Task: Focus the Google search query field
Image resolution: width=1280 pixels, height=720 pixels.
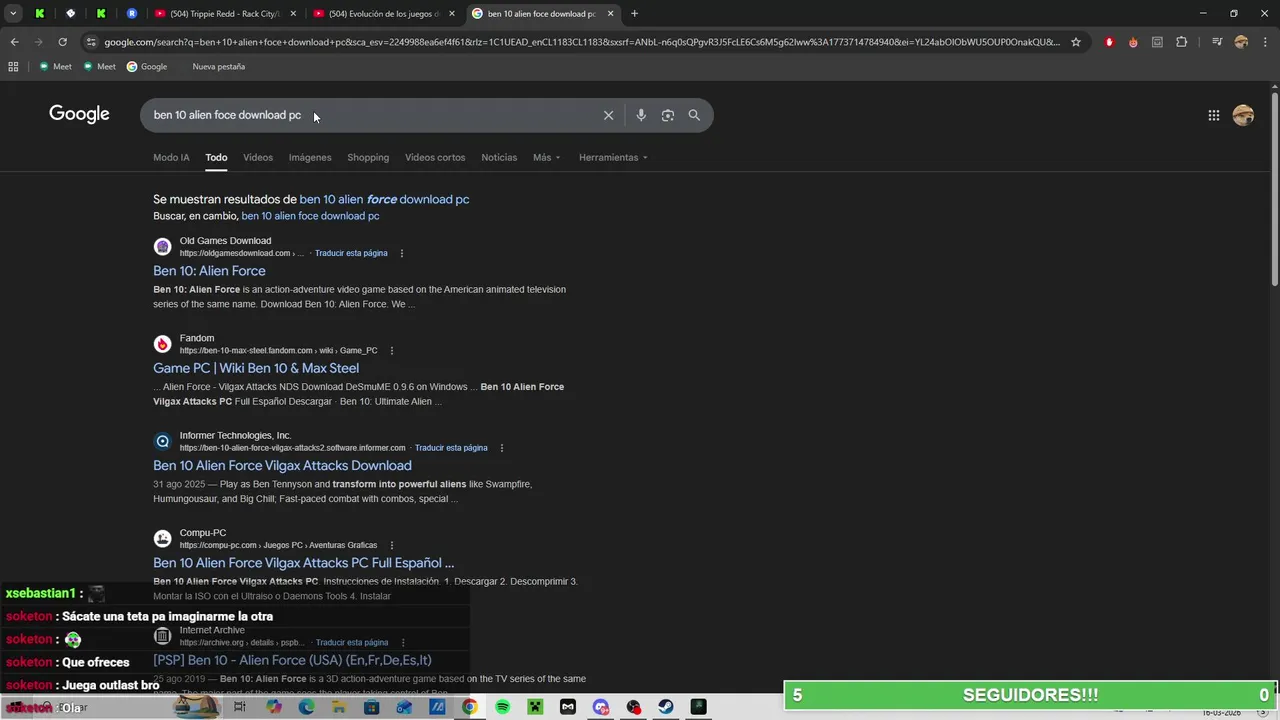Action: 370,115
